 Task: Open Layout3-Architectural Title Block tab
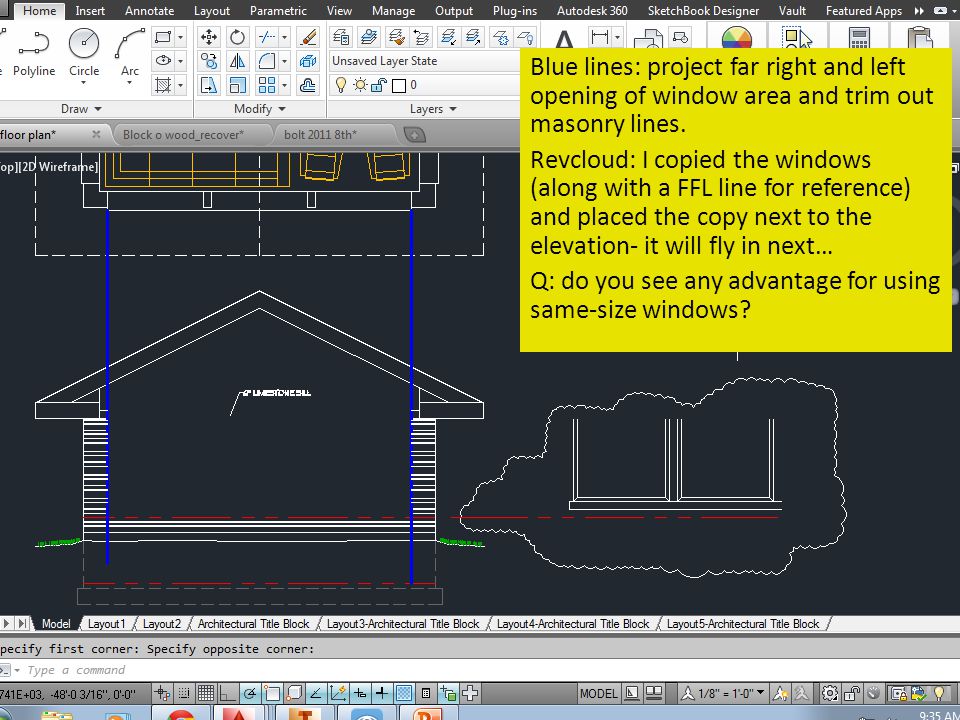click(x=403, y=623)
